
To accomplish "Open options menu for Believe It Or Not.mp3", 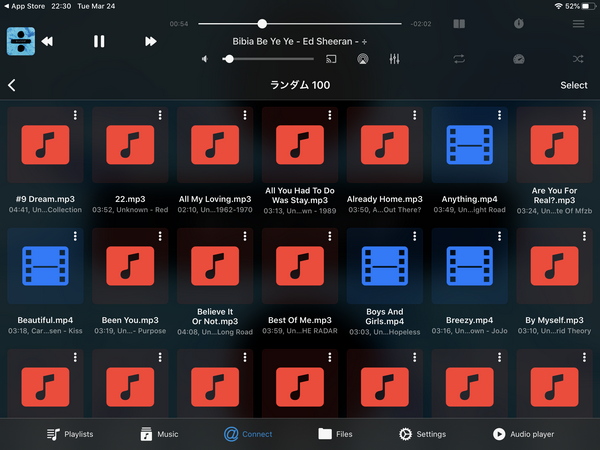I will point(245,236).
